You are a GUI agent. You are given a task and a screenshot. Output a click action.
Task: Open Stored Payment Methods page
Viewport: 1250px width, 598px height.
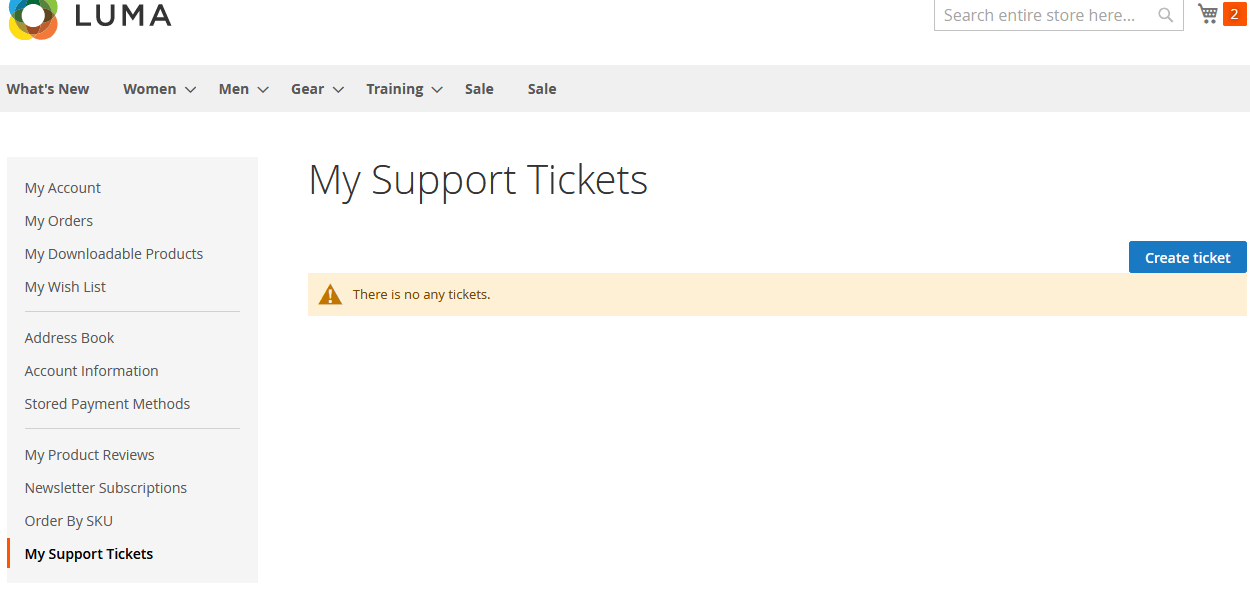[107, 404]
